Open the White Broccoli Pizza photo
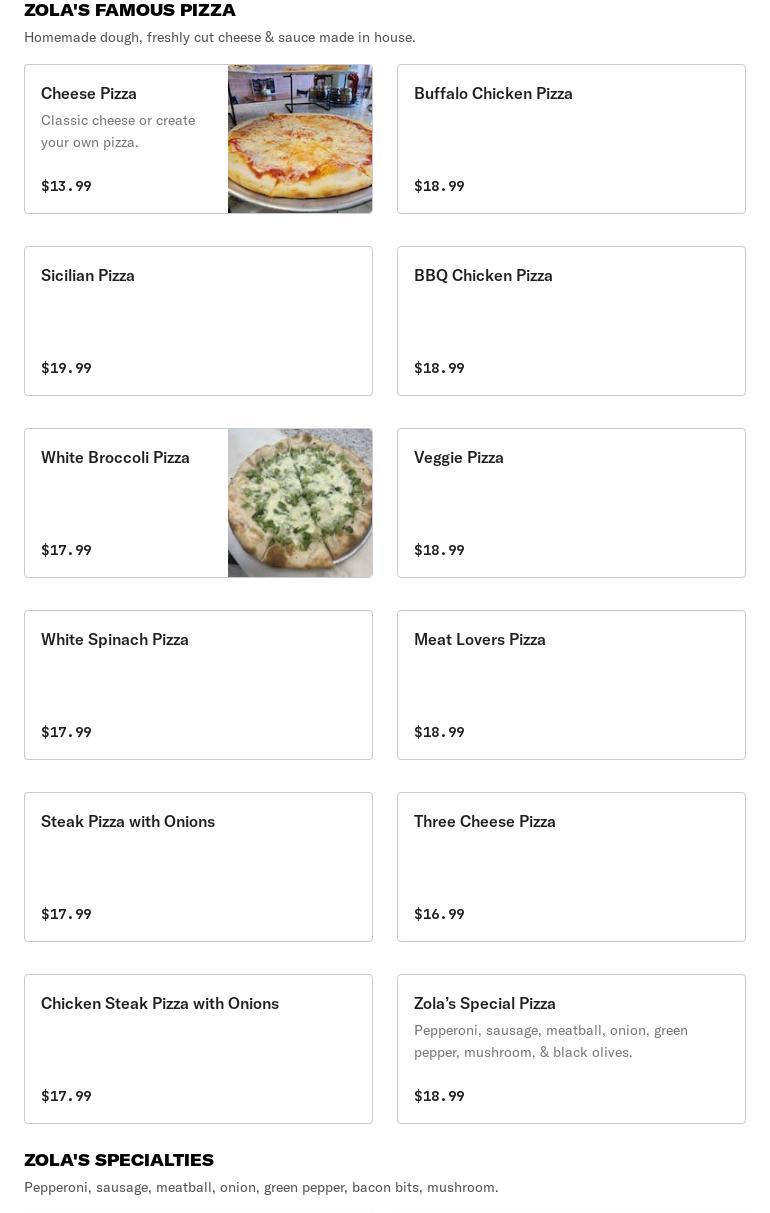770x1213 pixels. pos(300,503)
